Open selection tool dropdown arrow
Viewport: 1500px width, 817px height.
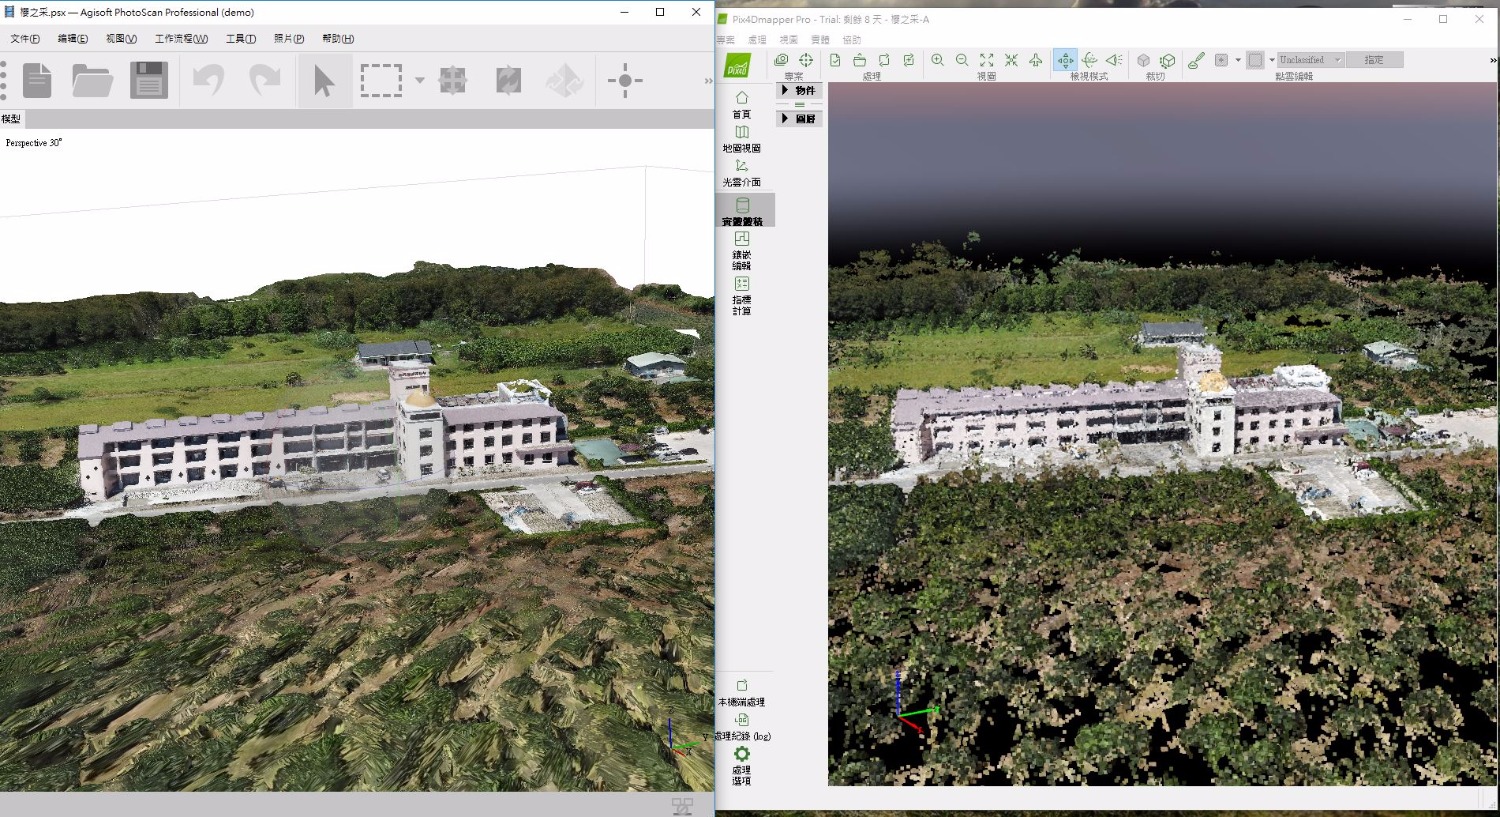[419, 80]
